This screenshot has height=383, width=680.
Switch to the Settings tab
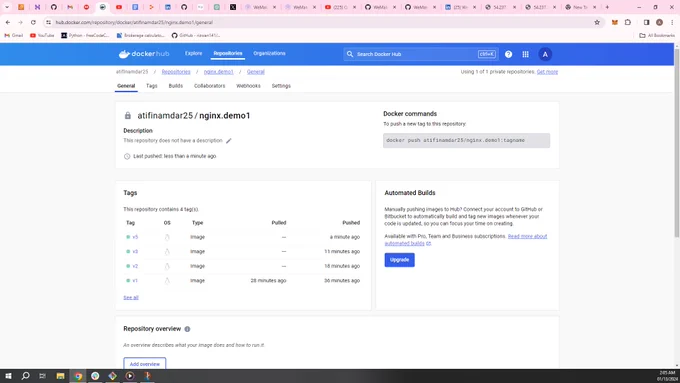[281, 86]
